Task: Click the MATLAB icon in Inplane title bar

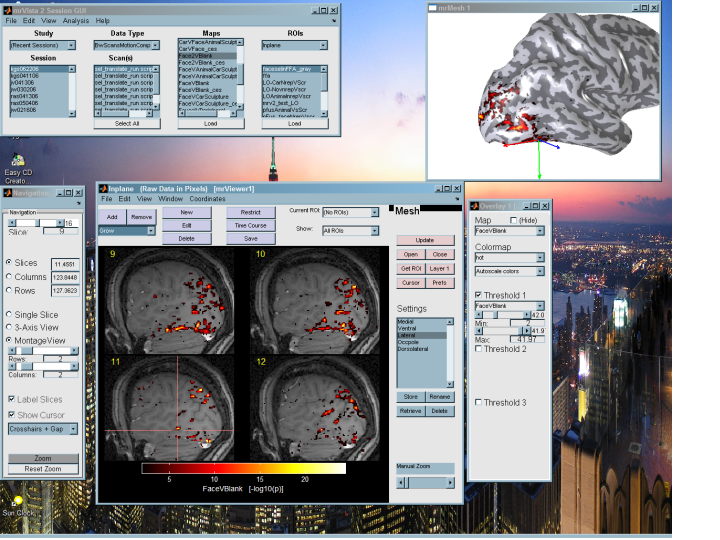Action: pos(103,188)
